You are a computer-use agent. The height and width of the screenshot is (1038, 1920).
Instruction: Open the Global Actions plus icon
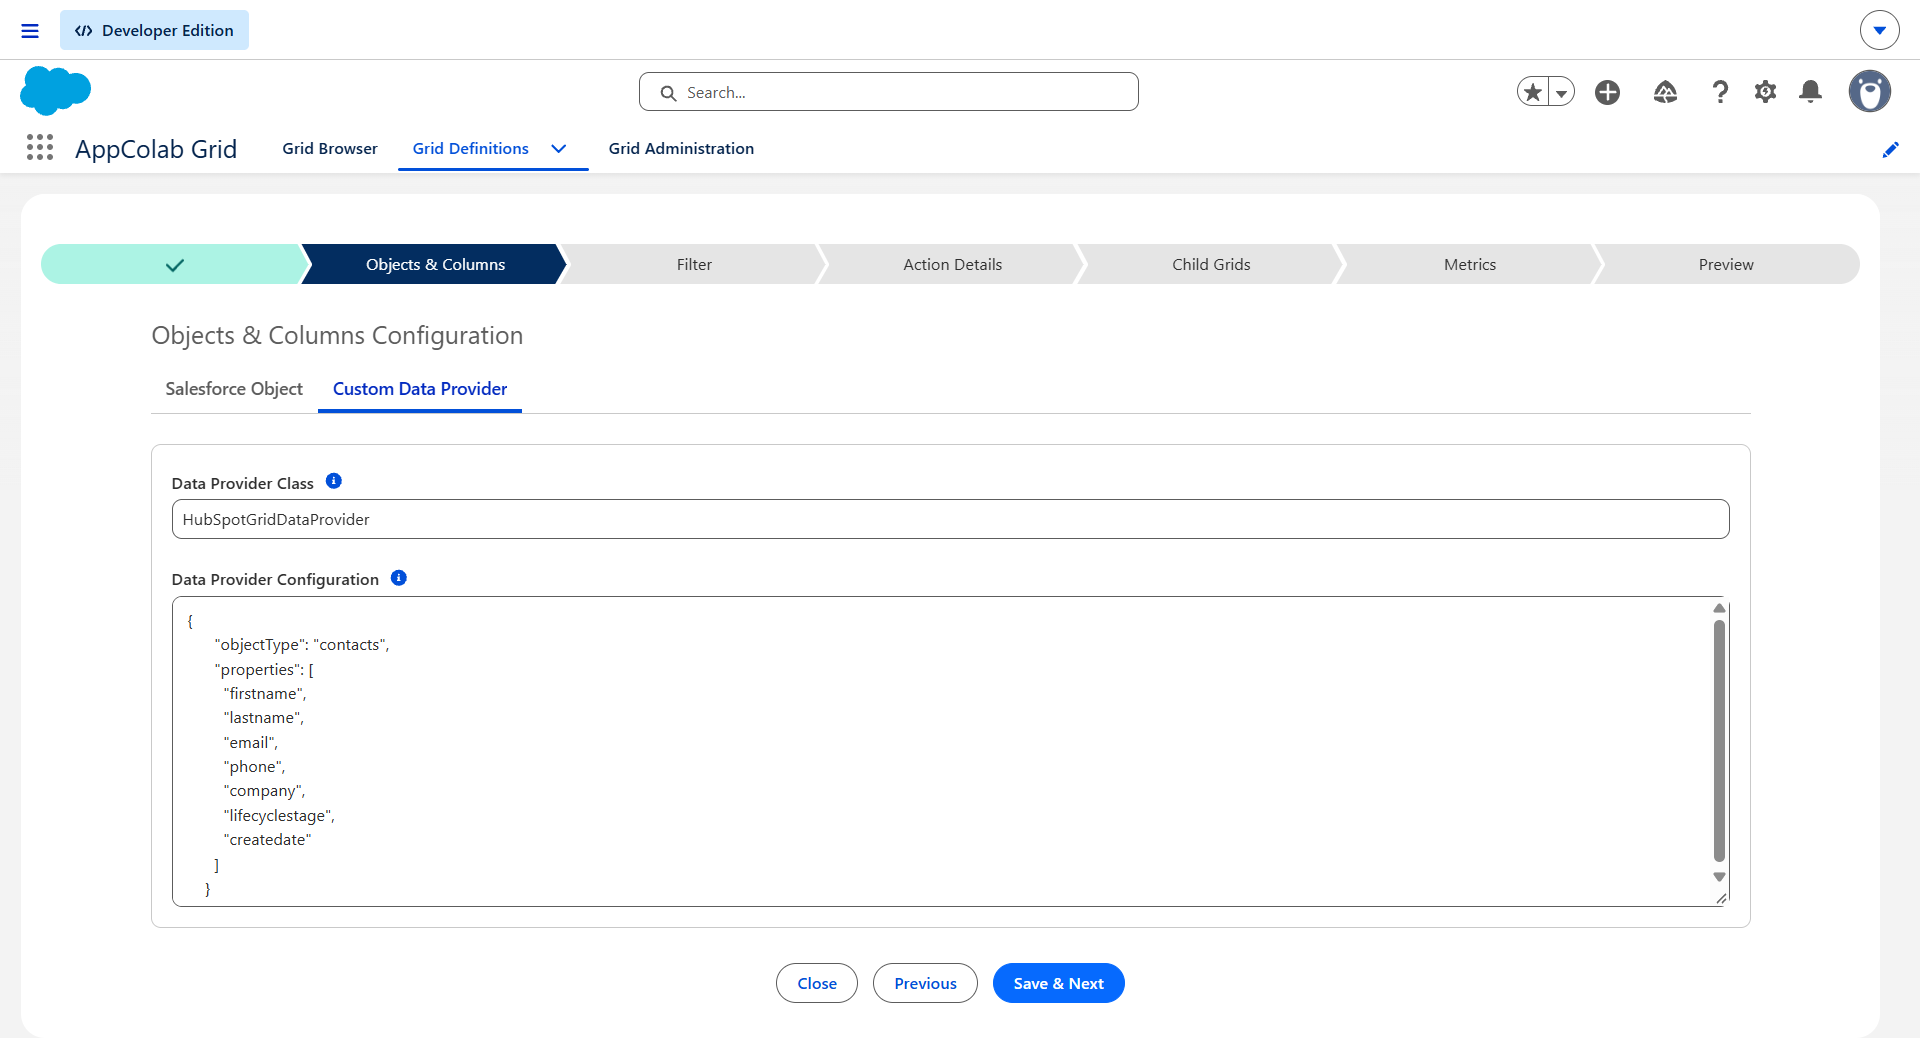(1608, 92)
